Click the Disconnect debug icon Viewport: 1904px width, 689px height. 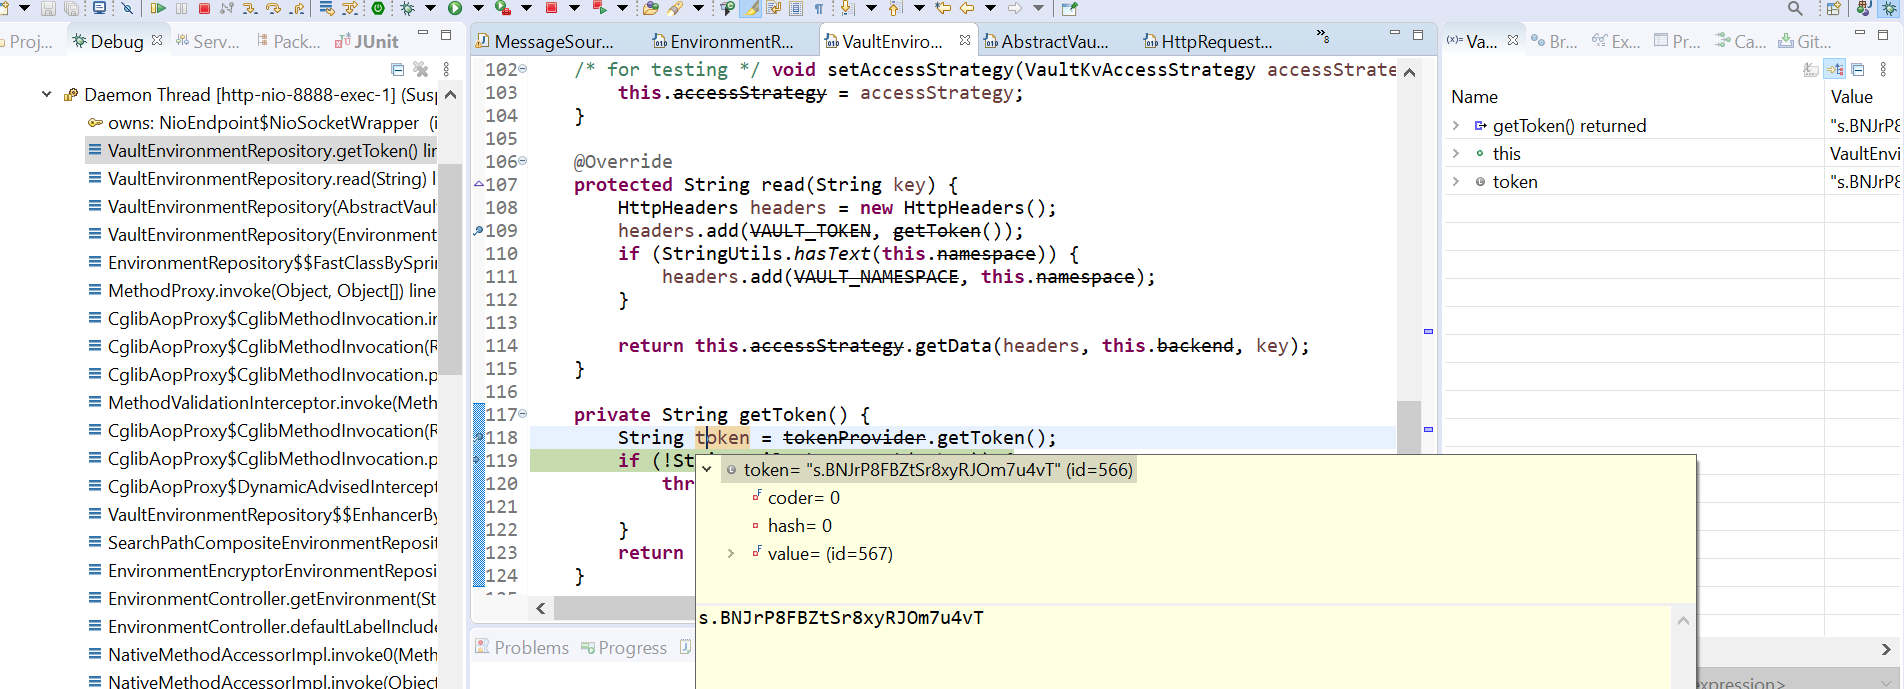click(226, 8)
